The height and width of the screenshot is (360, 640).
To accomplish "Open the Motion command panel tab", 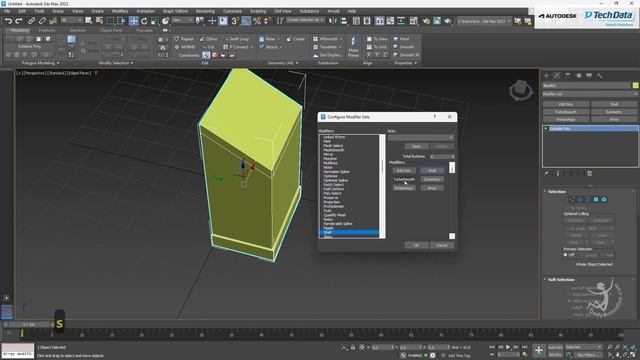I will coord(578,76).
